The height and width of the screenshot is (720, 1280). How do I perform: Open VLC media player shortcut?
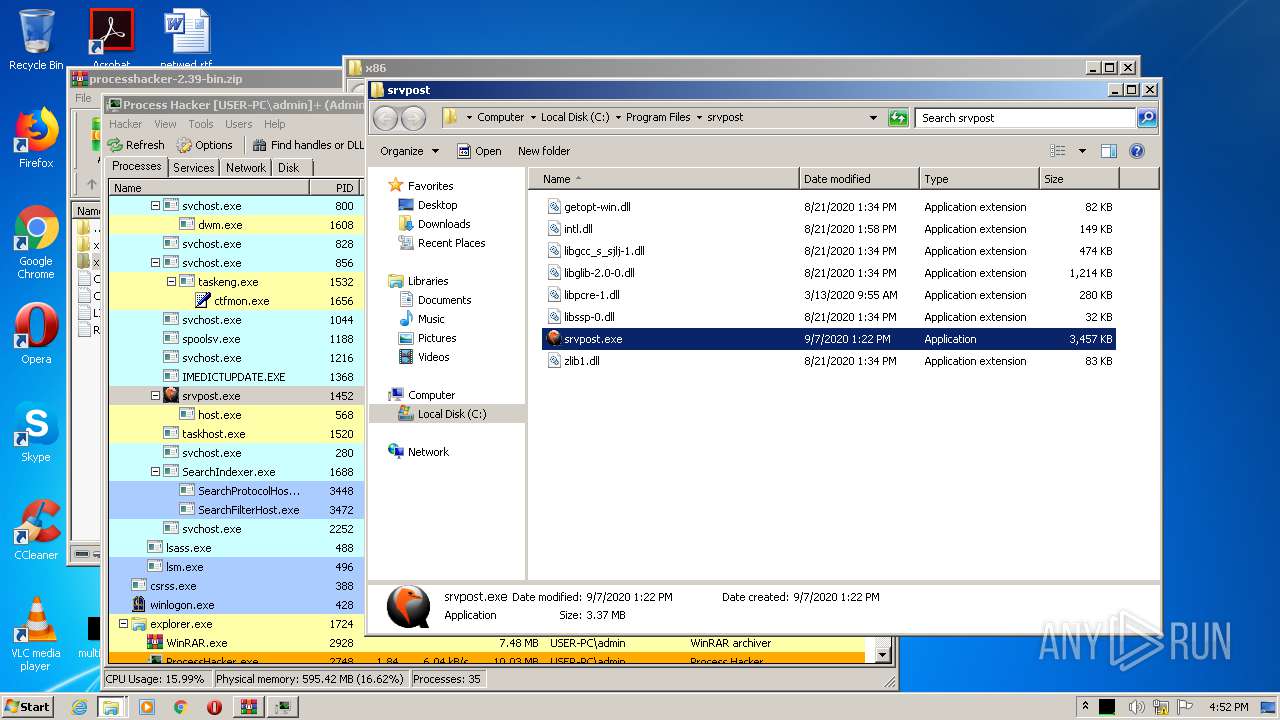coord(36,634)
